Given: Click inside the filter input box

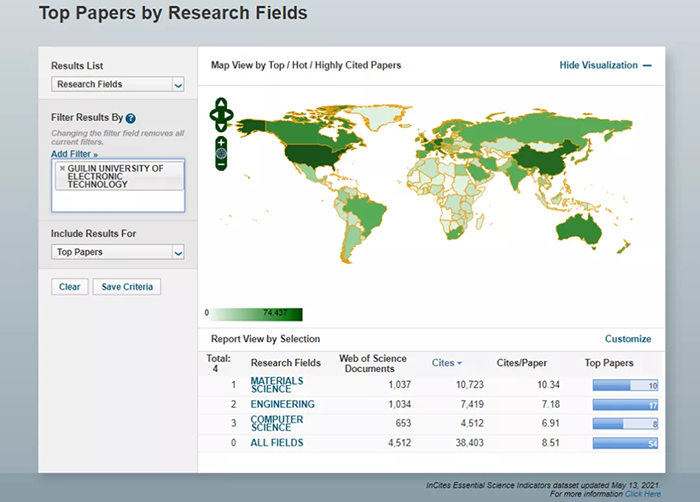Looking at the screenshot, I should (x=117, y=200).
